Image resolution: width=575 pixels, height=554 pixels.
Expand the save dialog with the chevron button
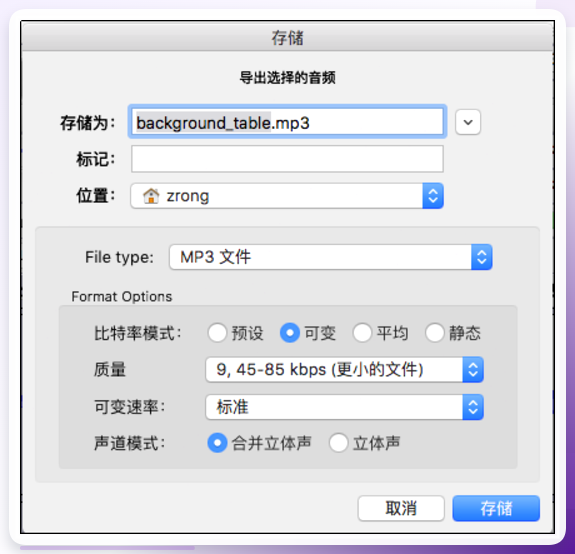[468, 122]
